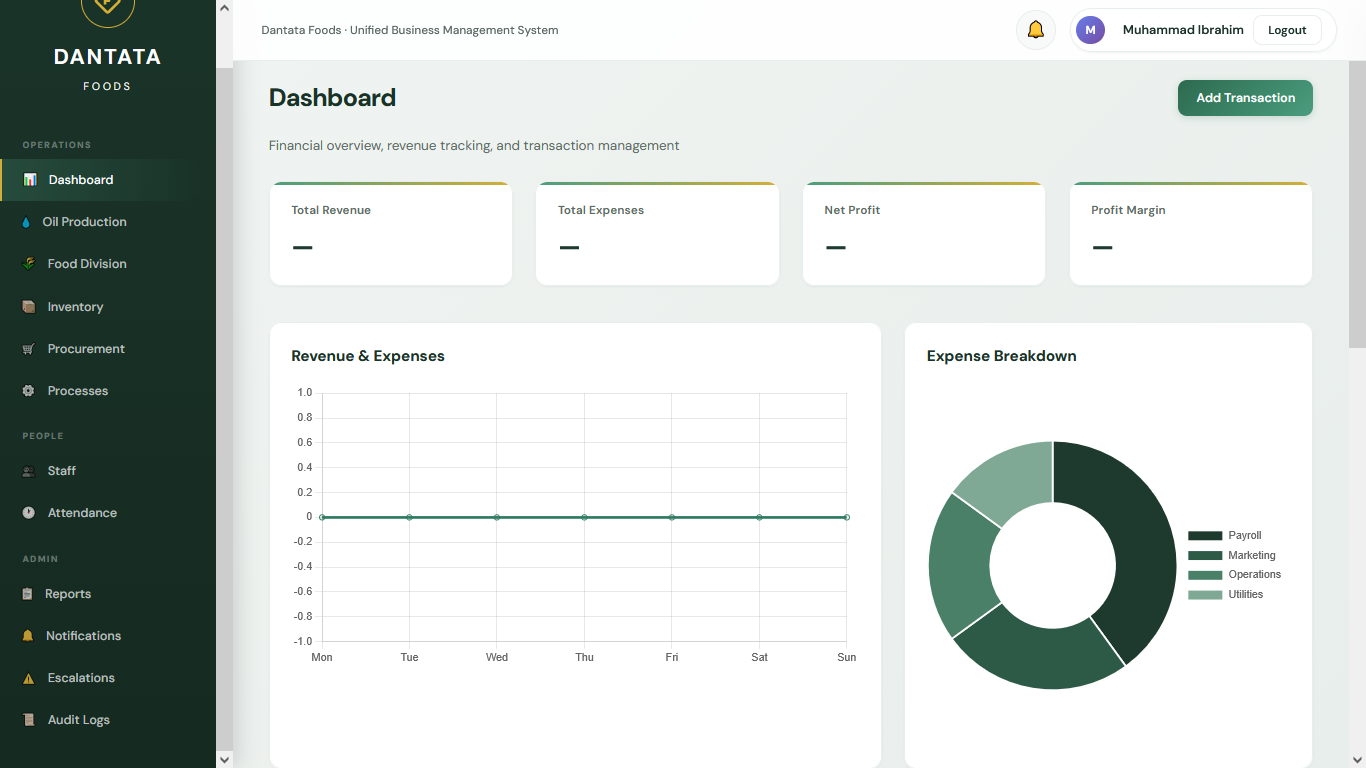
Task: Click the Profit Margin card
Action: 1191,234
